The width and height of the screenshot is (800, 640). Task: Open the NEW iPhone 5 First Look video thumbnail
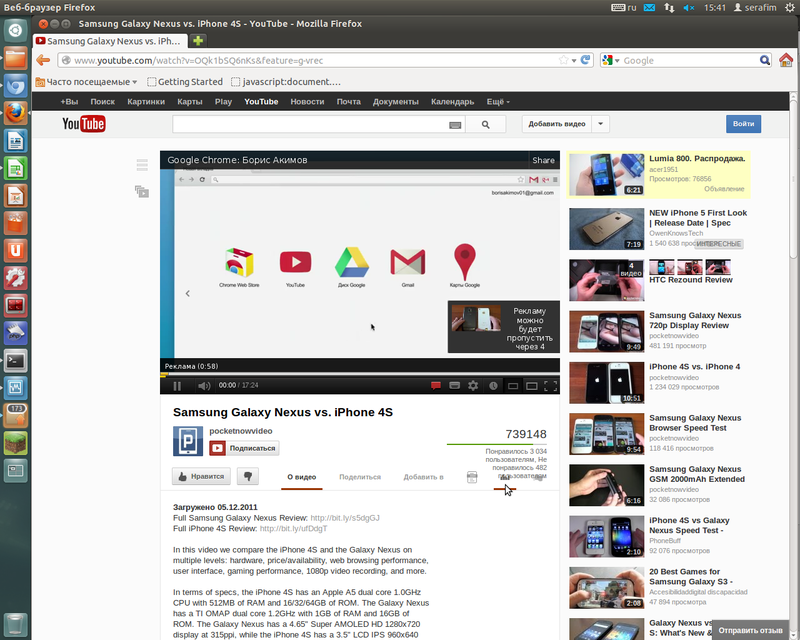coord(607,229)
